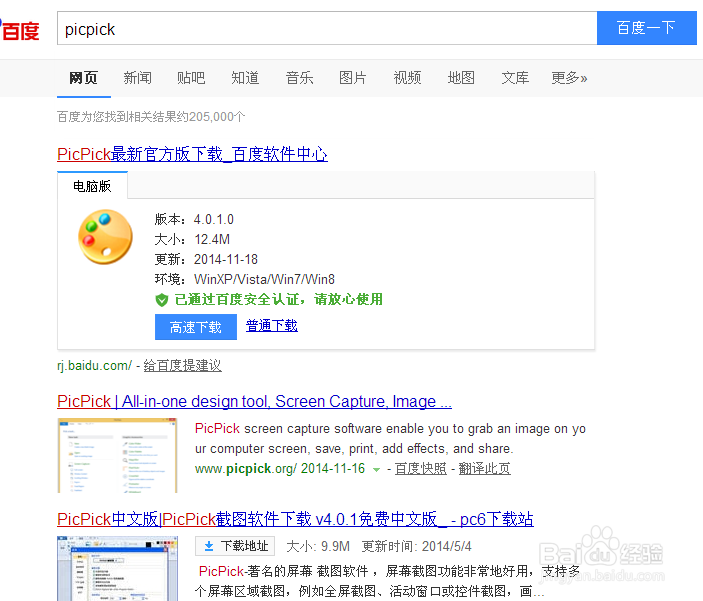Click the WinXP/Vista/Win7/Win8 environment text
The width and height of the screenshot is (703, 601).
point(265,279)
